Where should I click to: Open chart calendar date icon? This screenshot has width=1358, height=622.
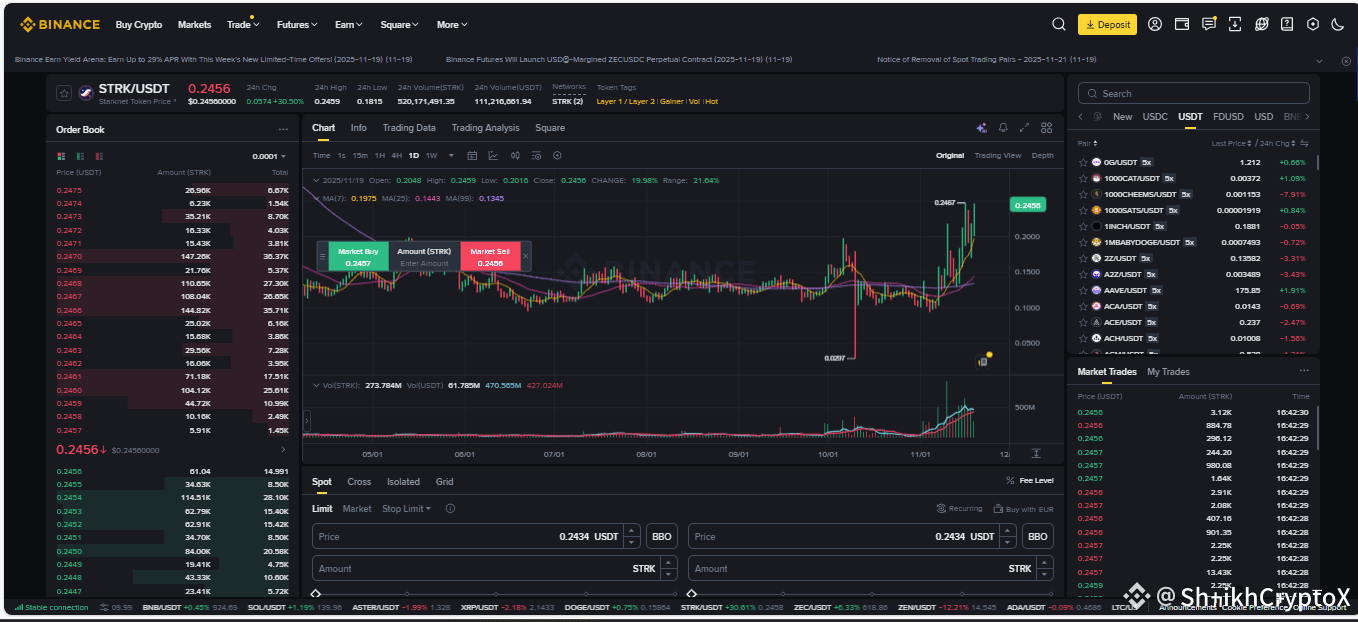(x=471, y=155)
